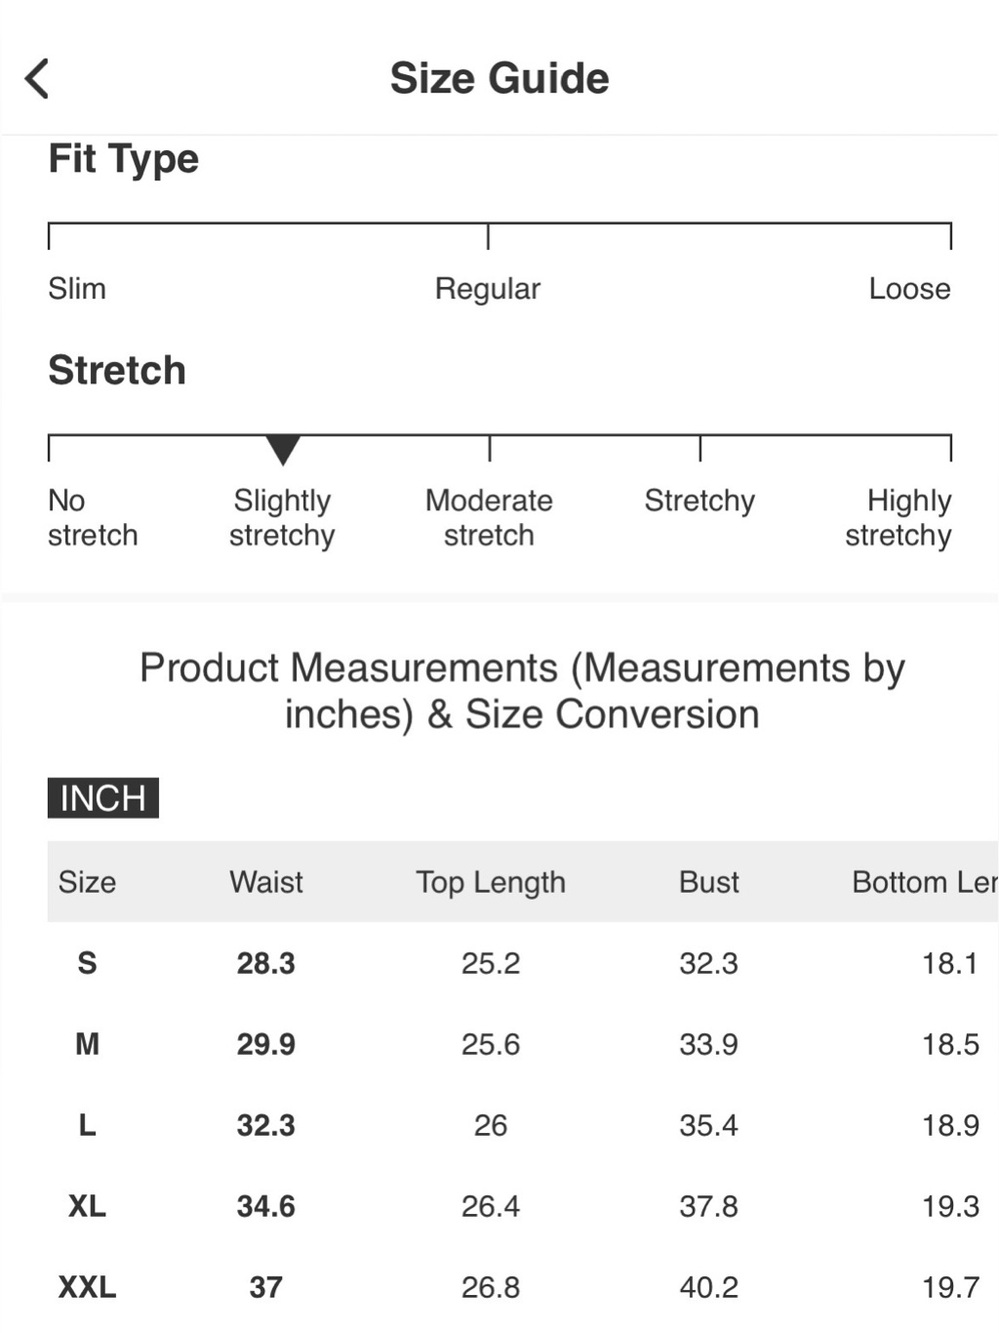
Task: Click the 28.3 waist value for S
Action: pyautogui.click(x=266, y=963)
